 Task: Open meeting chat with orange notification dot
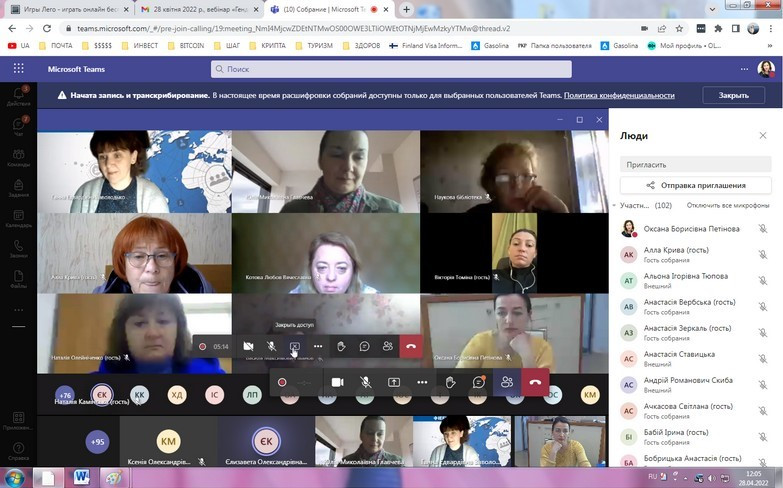click(x=478, y=382)
